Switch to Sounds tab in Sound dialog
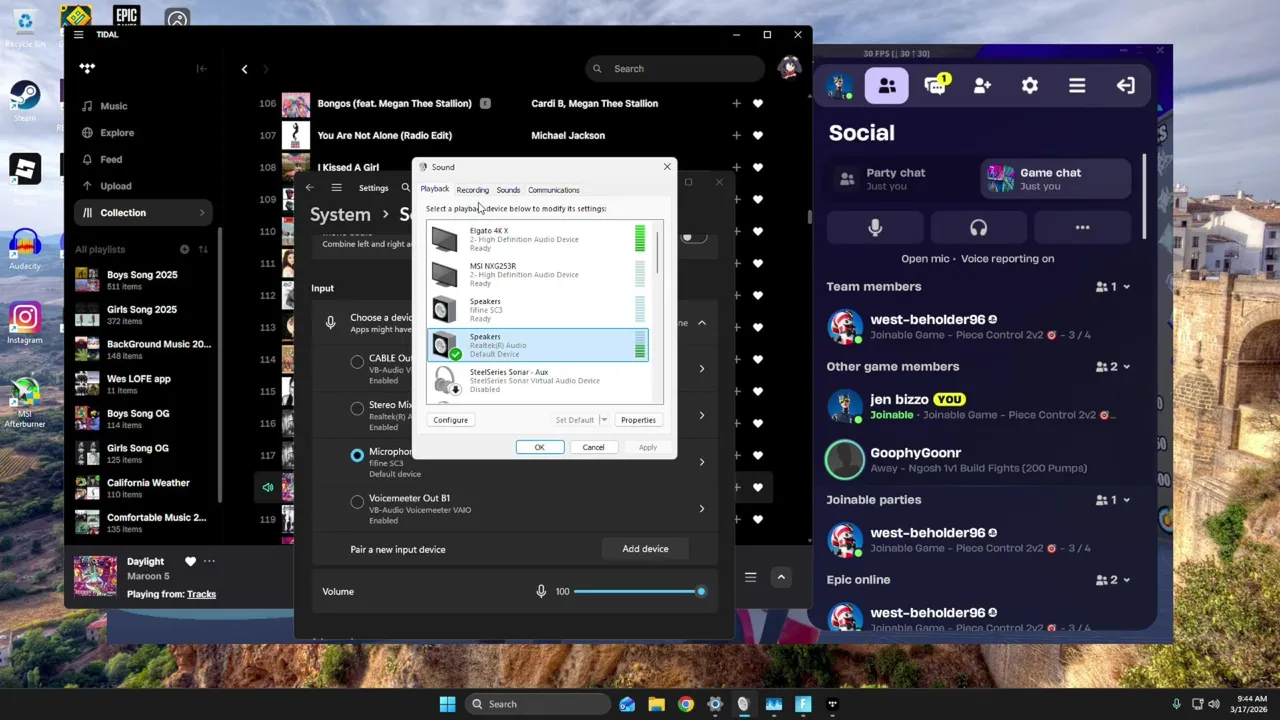 (x=508, y=190)
